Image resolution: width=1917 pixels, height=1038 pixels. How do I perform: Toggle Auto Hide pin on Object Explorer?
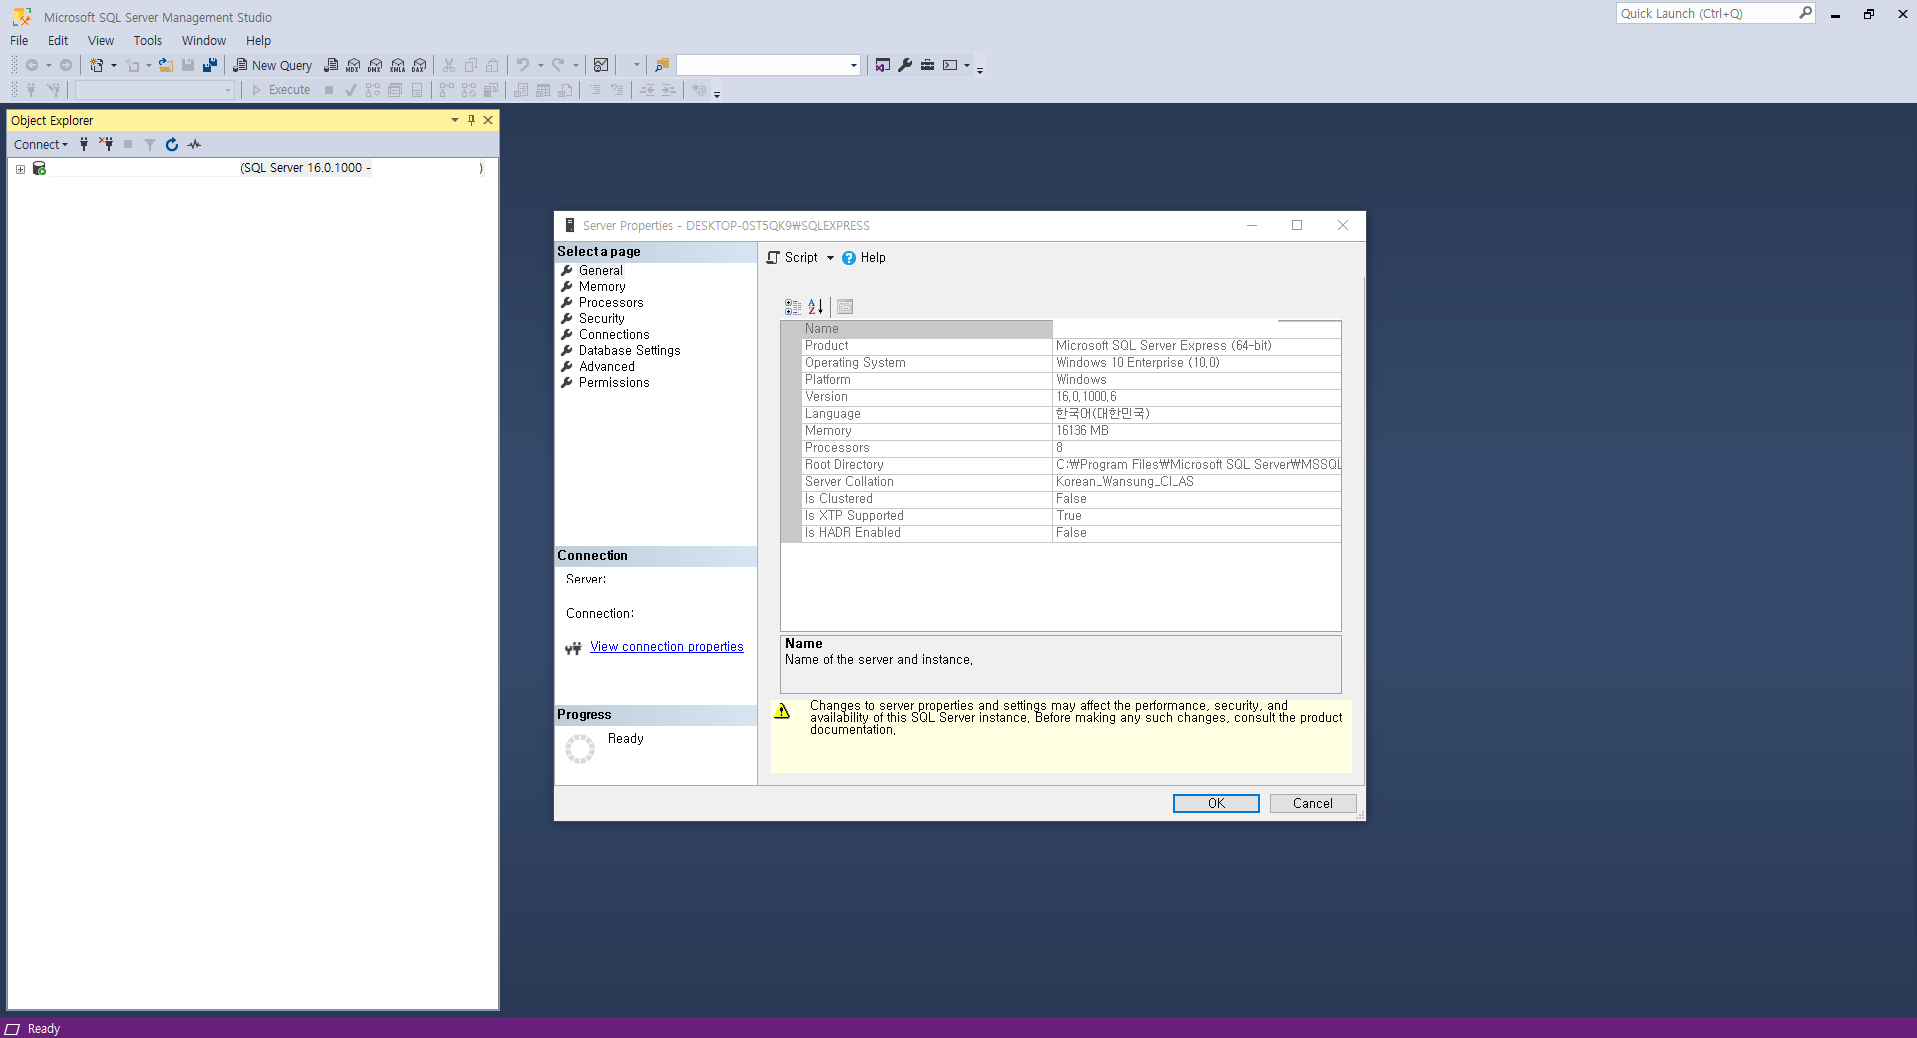[x=471, y=120]
